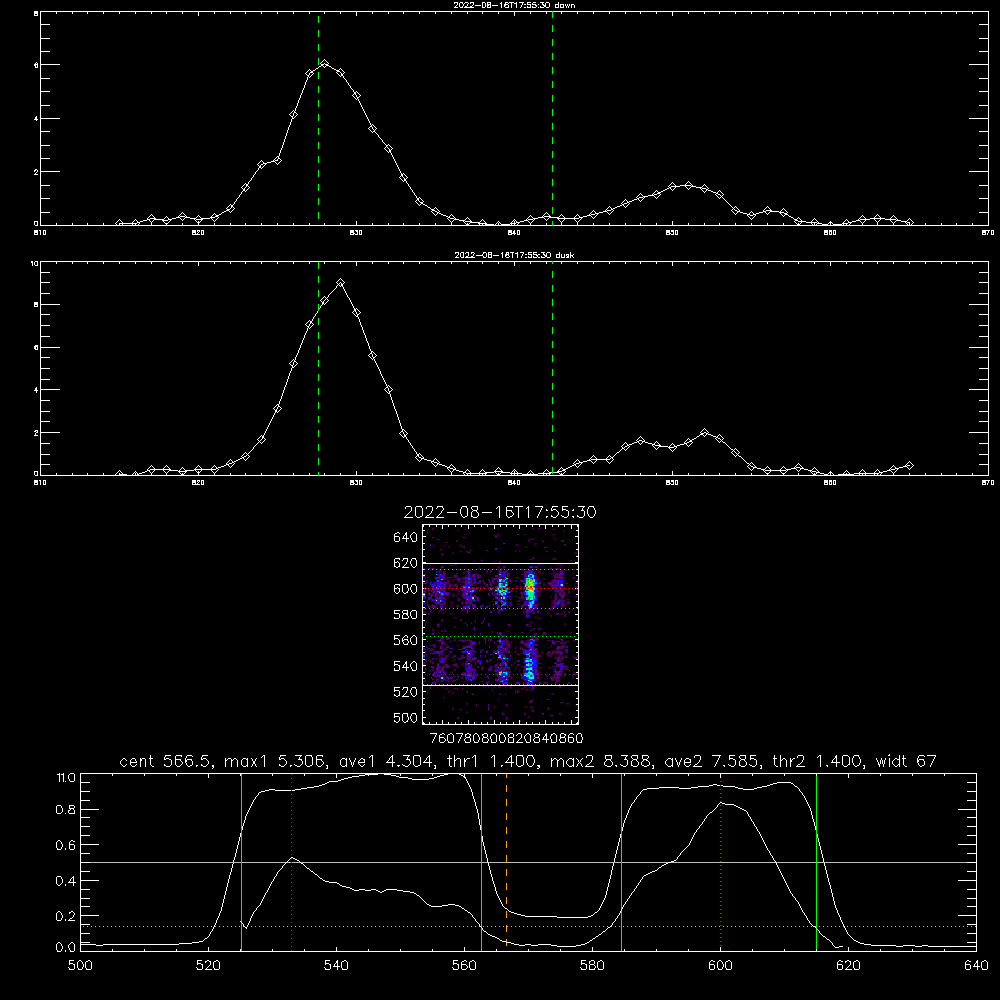Click the '2022-08-16T17:55:30 dusk' plot title

(x=514, y=255)
